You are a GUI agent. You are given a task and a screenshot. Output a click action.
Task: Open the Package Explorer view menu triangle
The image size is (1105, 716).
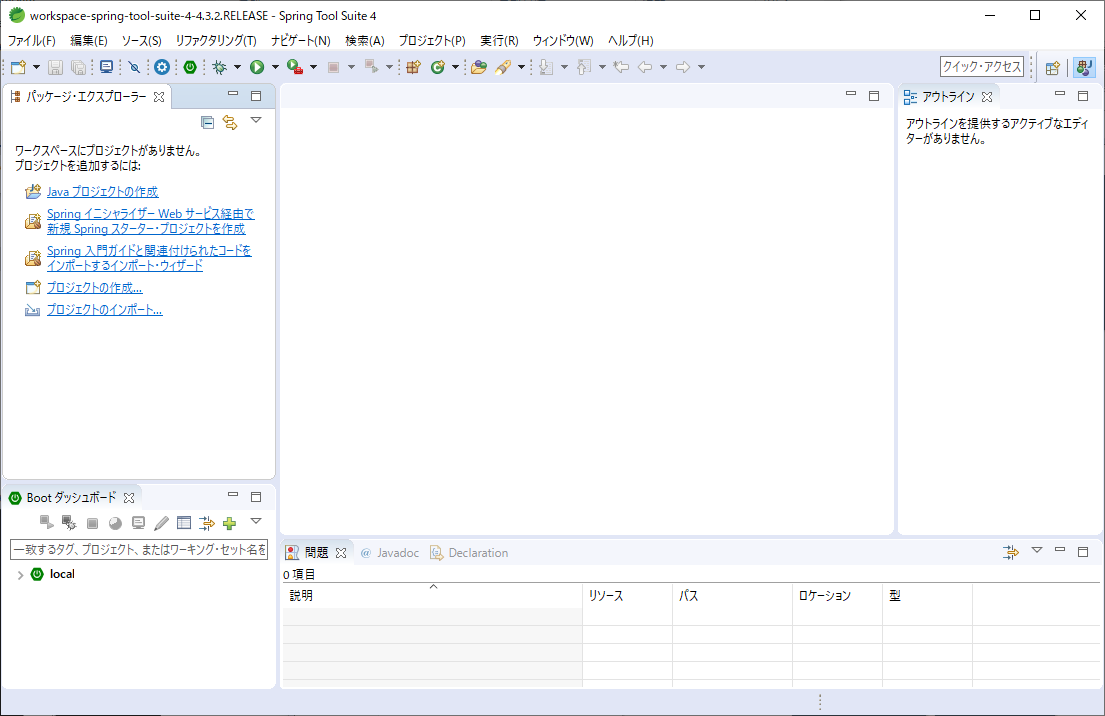coord(257,121)
